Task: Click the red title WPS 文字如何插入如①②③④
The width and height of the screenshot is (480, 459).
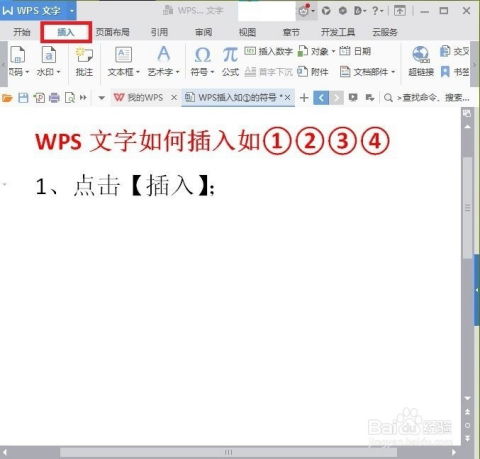Action: click(x=212, y=141)
